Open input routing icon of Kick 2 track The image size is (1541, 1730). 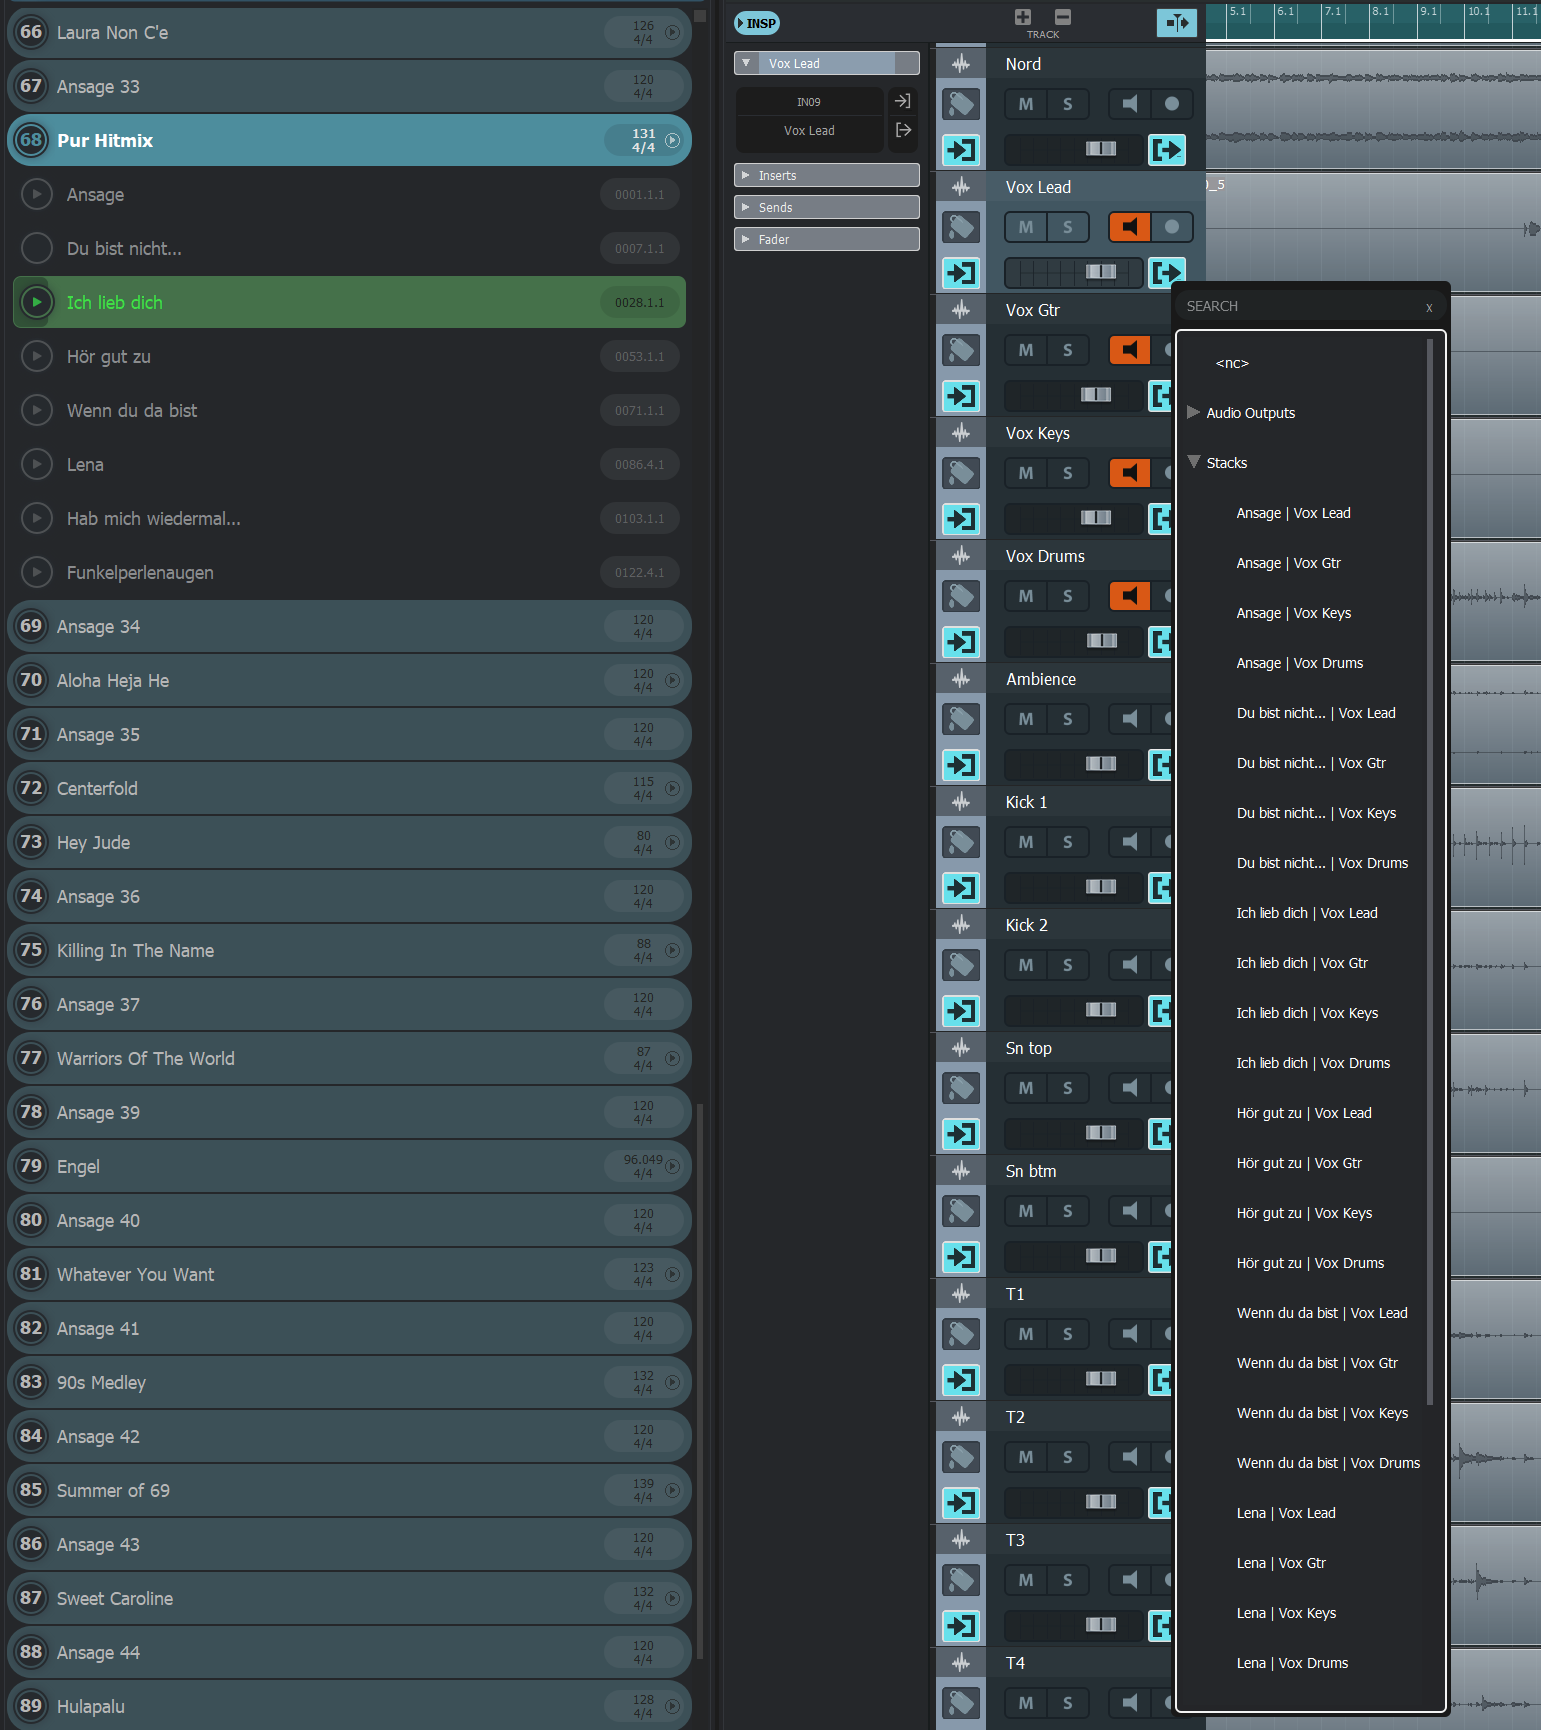[961, 1011]
